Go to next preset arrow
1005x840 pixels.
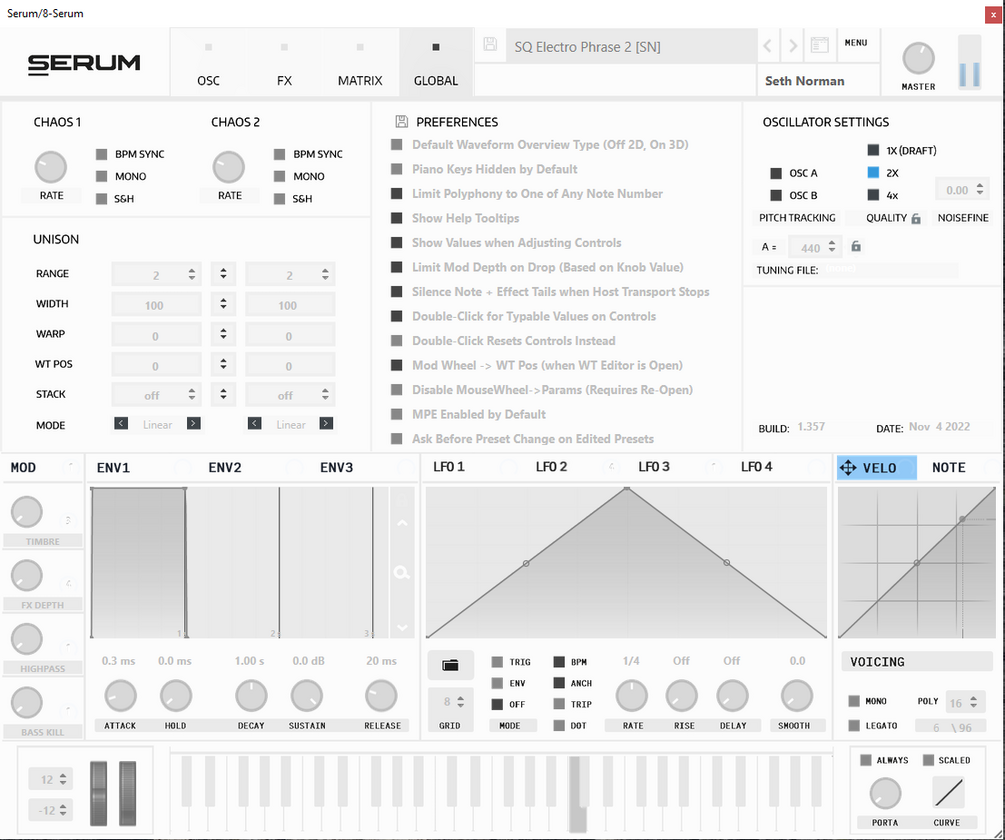[793, 46]
